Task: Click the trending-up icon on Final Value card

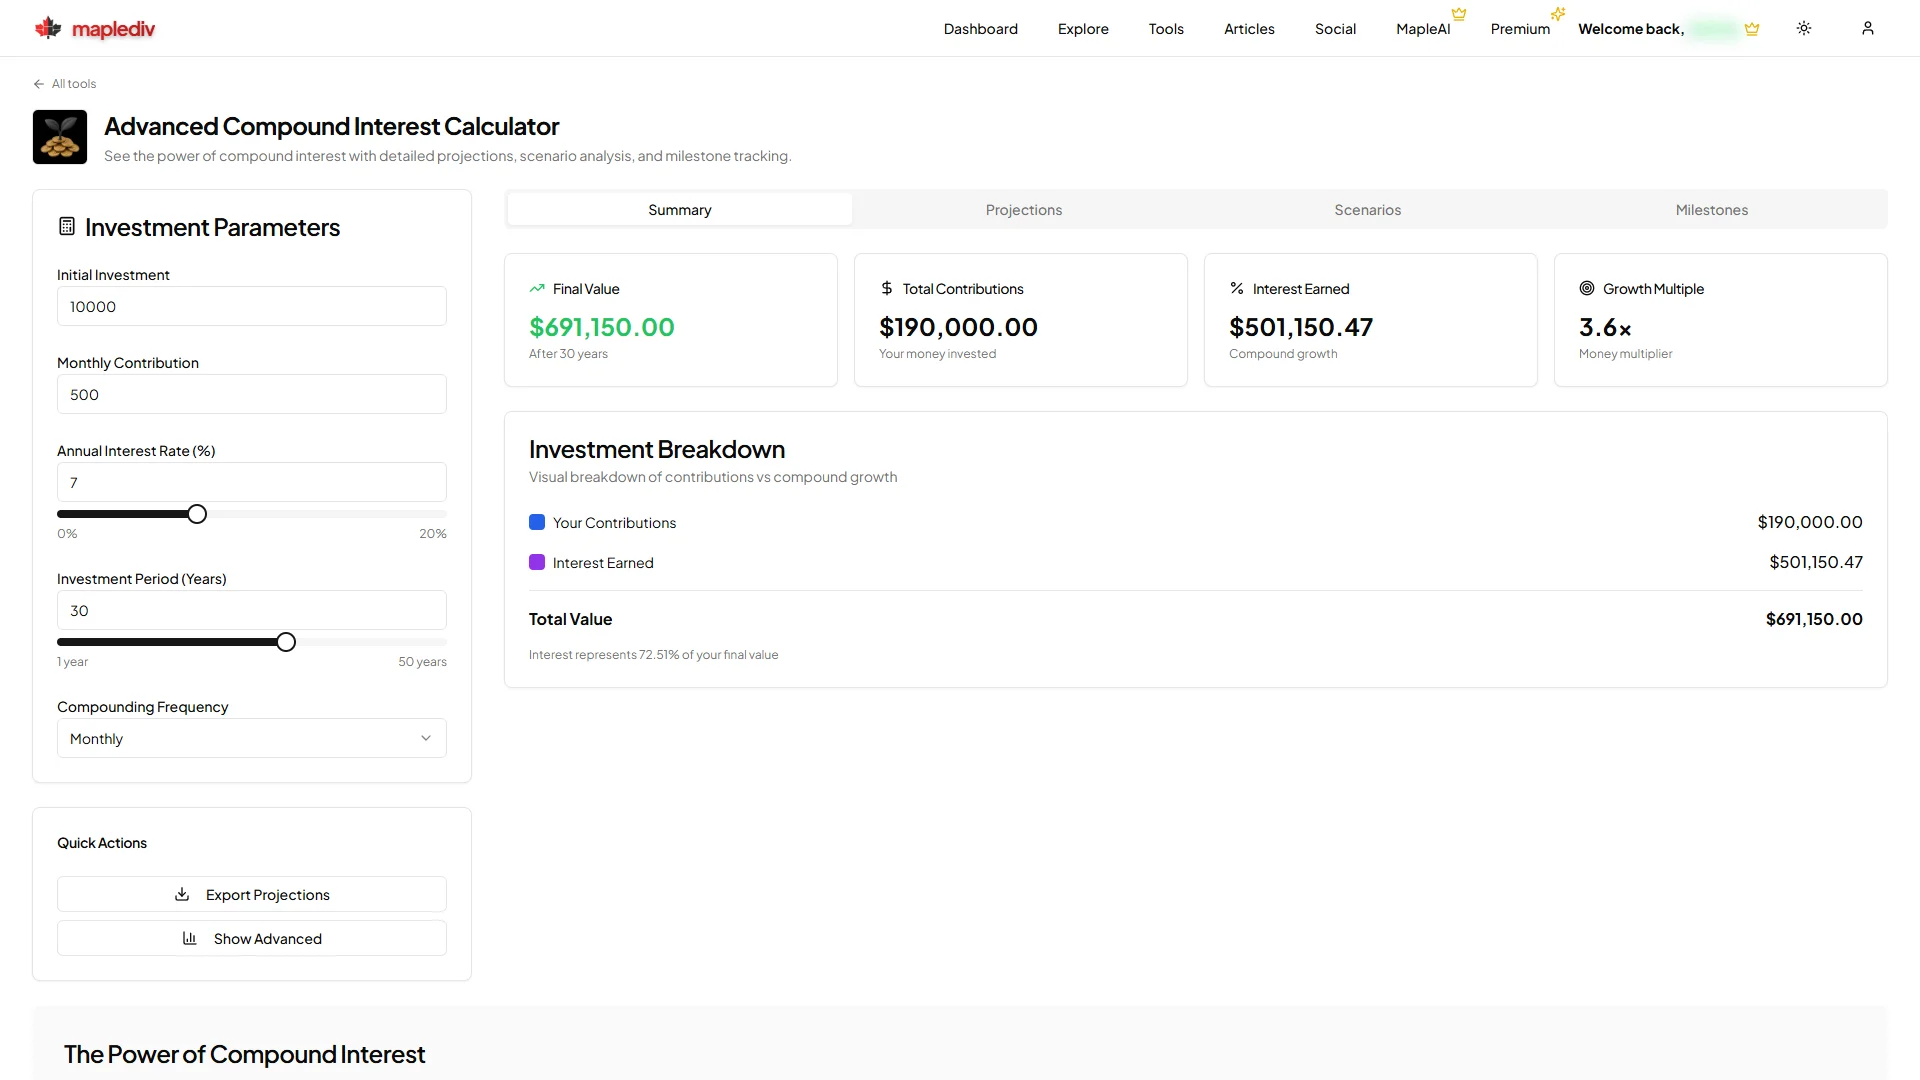Action: 537,289
